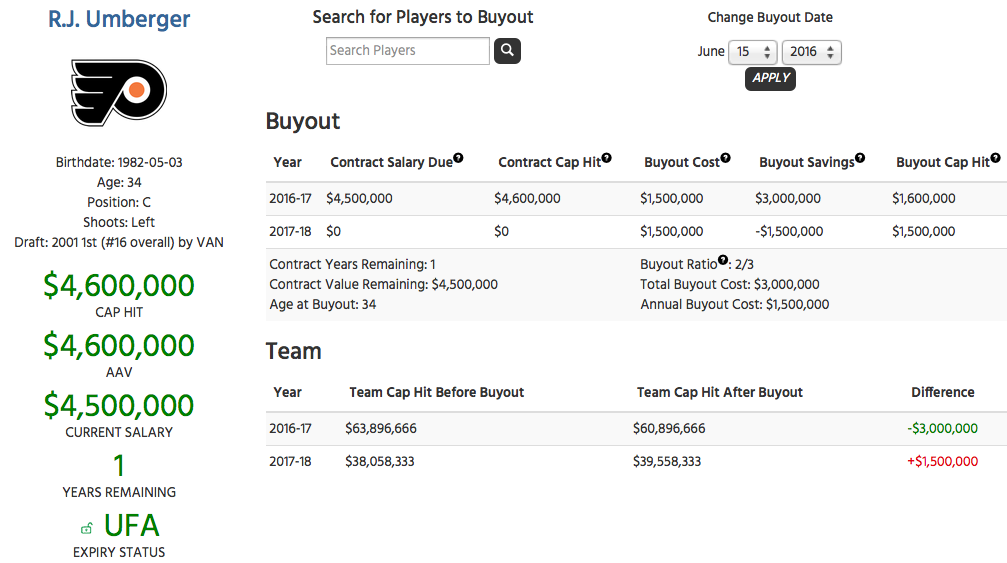
Task: Select the 2017-18 buyout table row
Action: pos(636,231)
